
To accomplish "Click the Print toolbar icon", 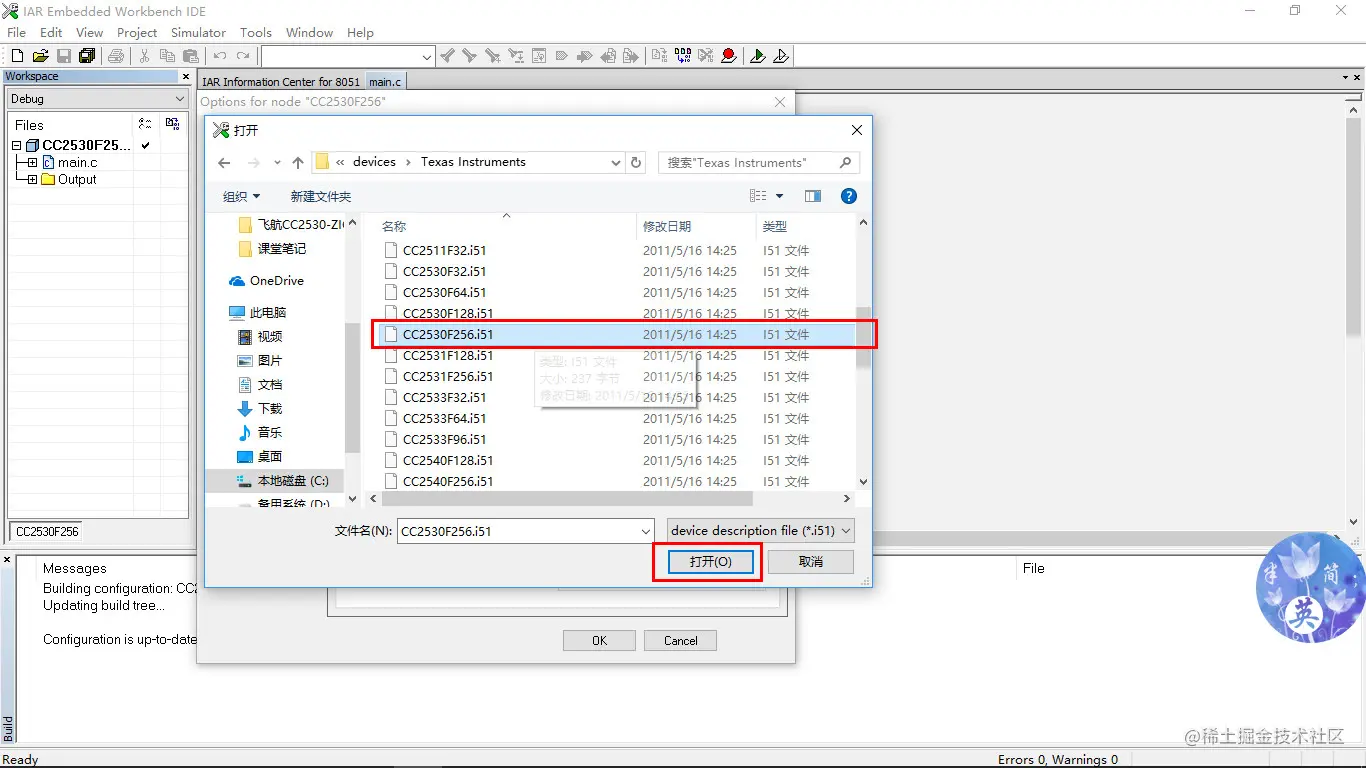I will click(116, 56).
